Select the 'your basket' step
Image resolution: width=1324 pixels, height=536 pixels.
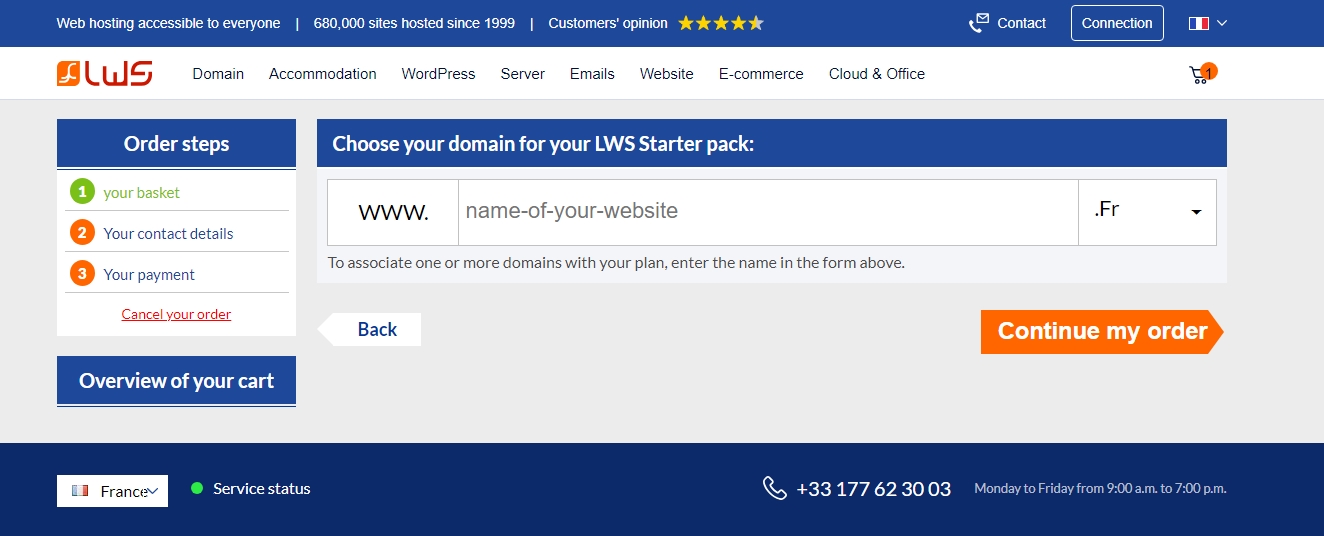142,192
